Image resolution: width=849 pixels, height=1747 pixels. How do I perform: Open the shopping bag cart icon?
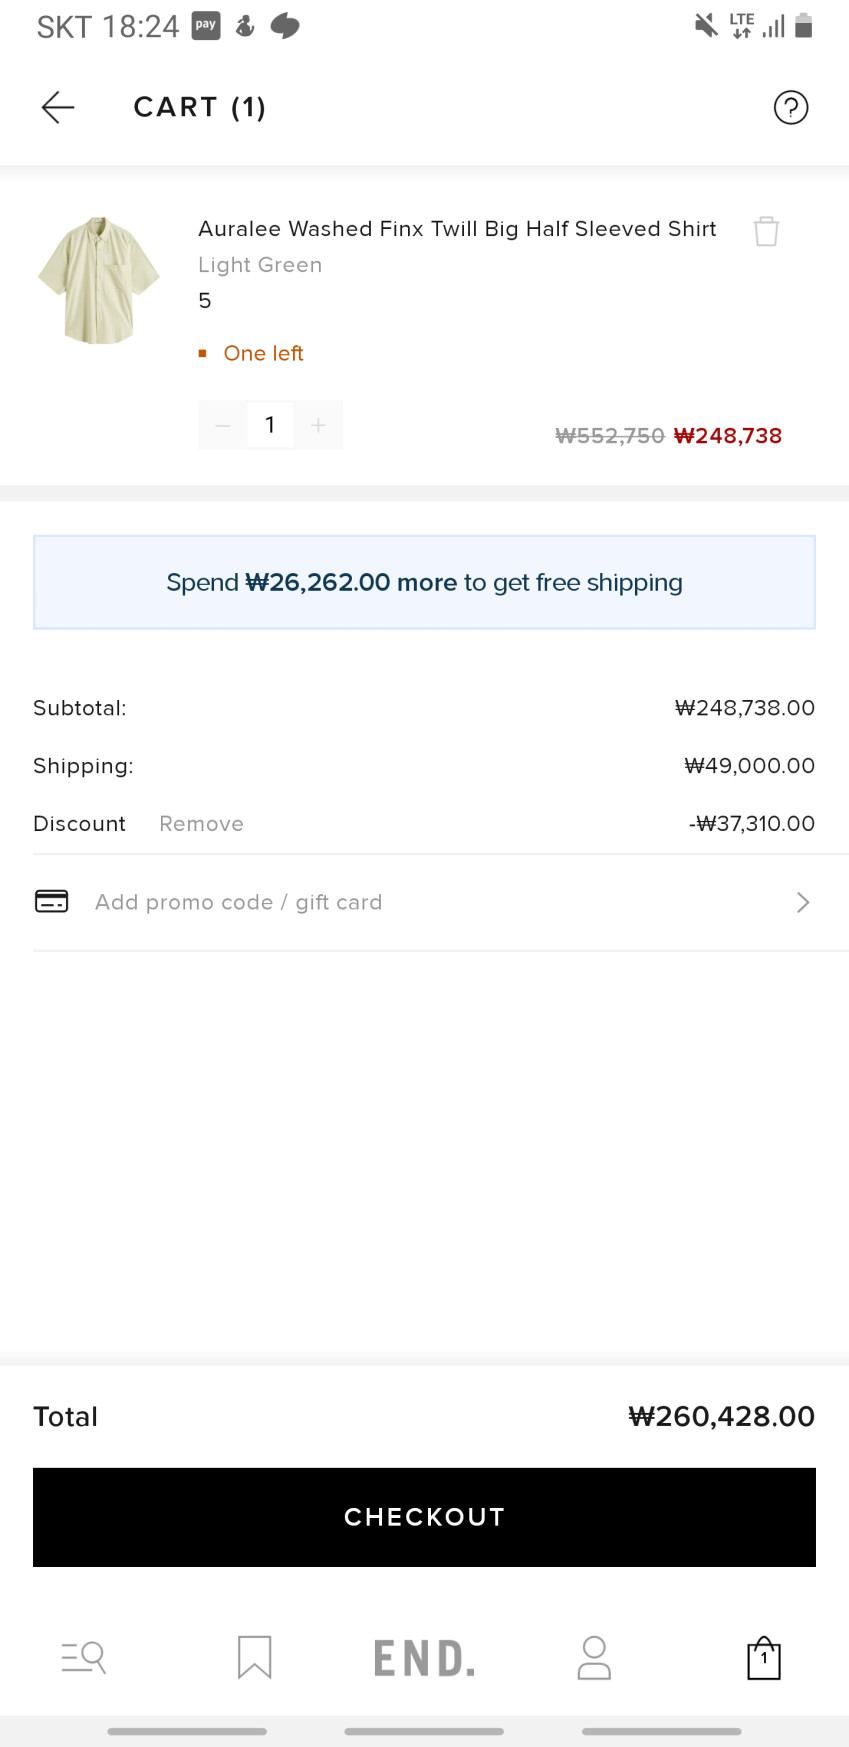point(764,1658)
